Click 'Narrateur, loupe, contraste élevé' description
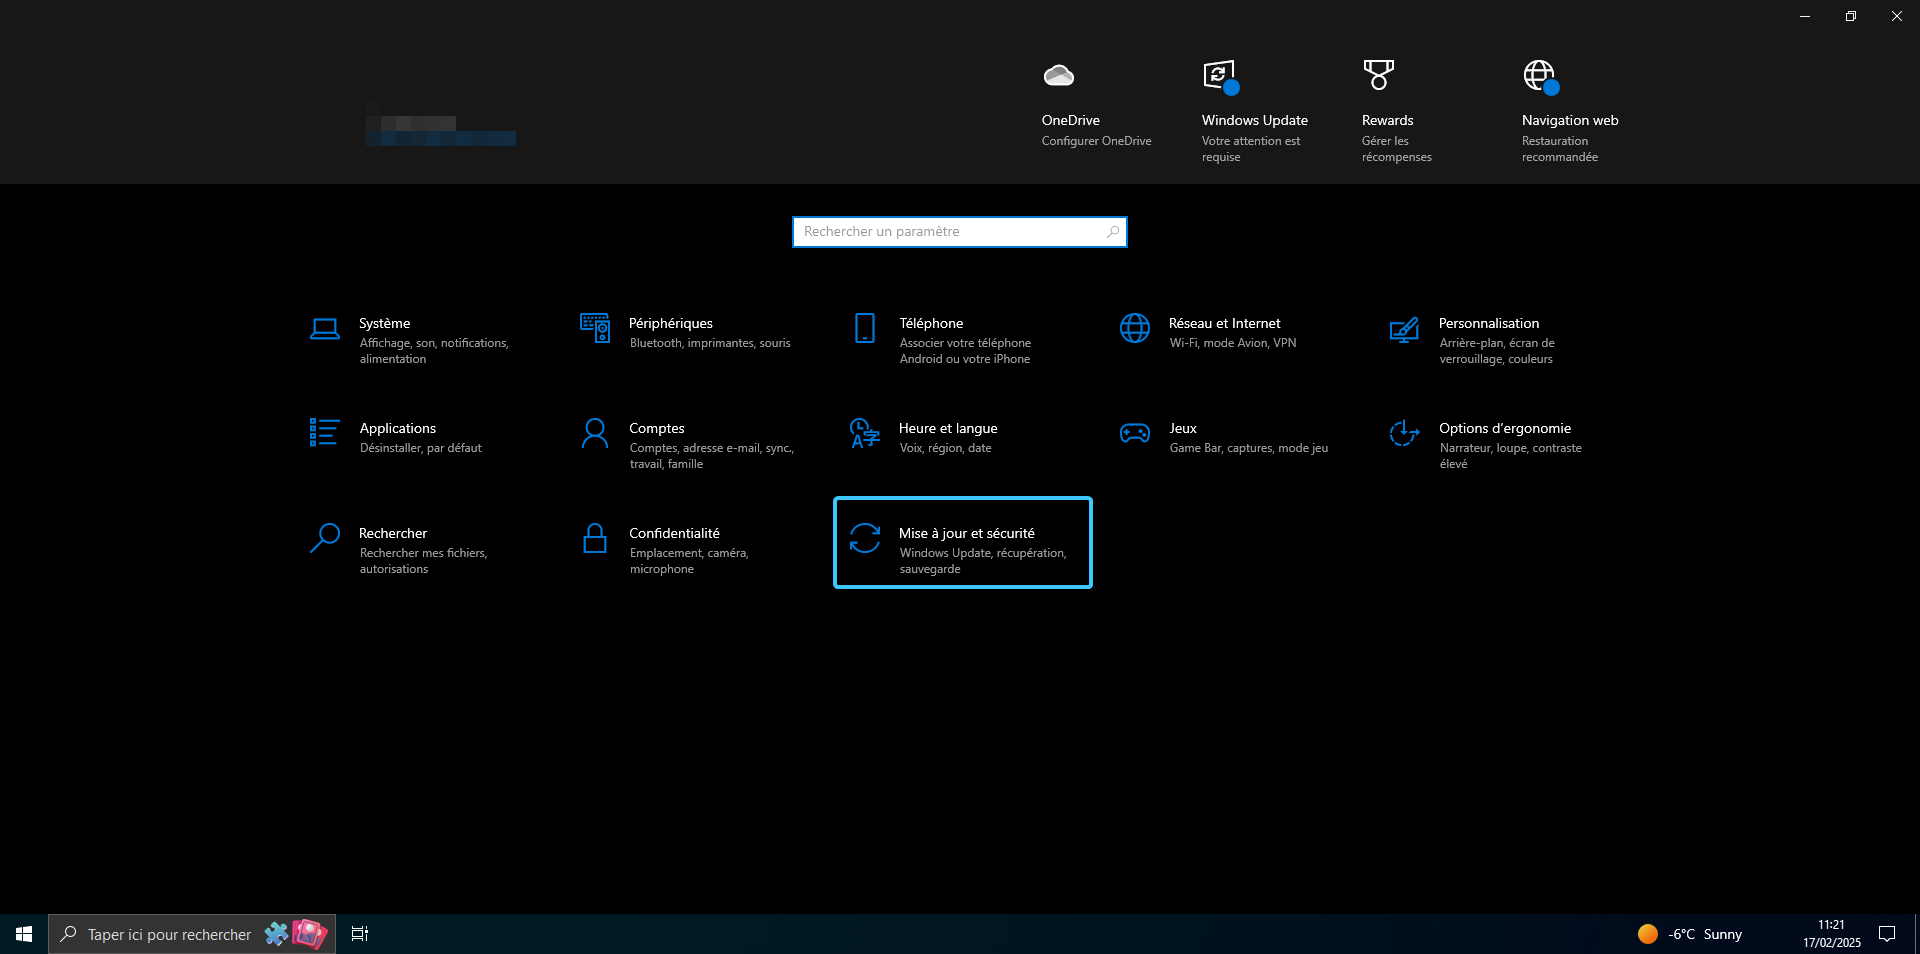1920x954 pixels. 1511,456
